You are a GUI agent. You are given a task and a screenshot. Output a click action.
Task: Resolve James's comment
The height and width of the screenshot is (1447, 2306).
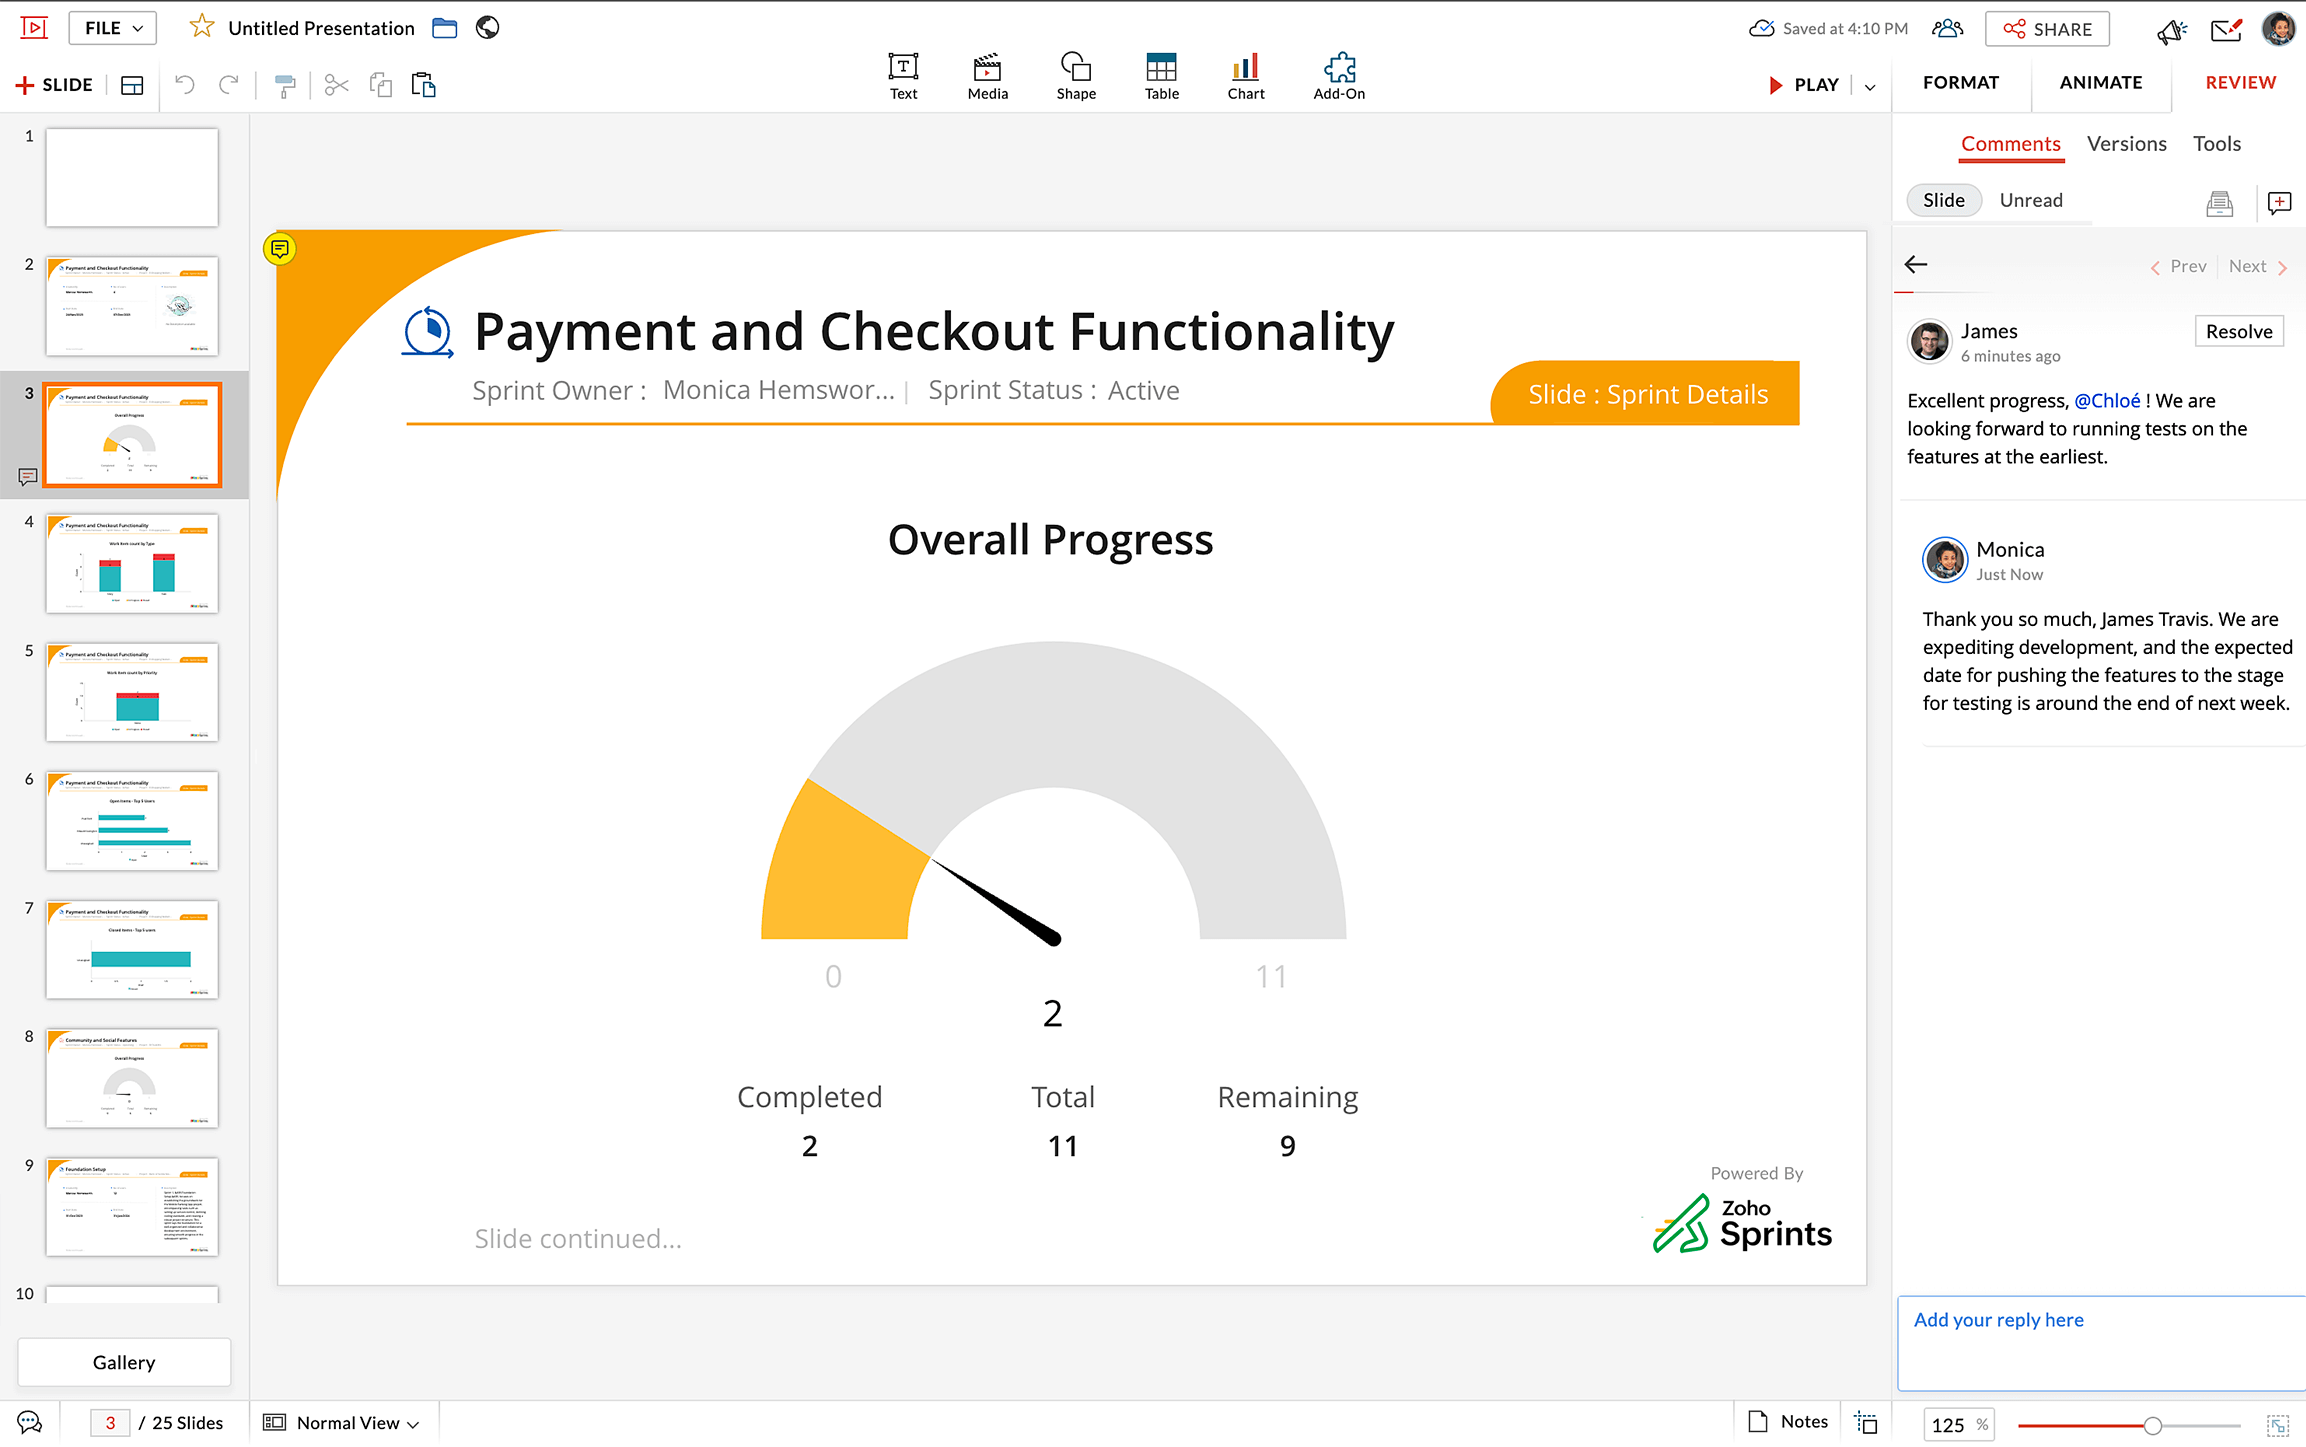click(2238, 331)
